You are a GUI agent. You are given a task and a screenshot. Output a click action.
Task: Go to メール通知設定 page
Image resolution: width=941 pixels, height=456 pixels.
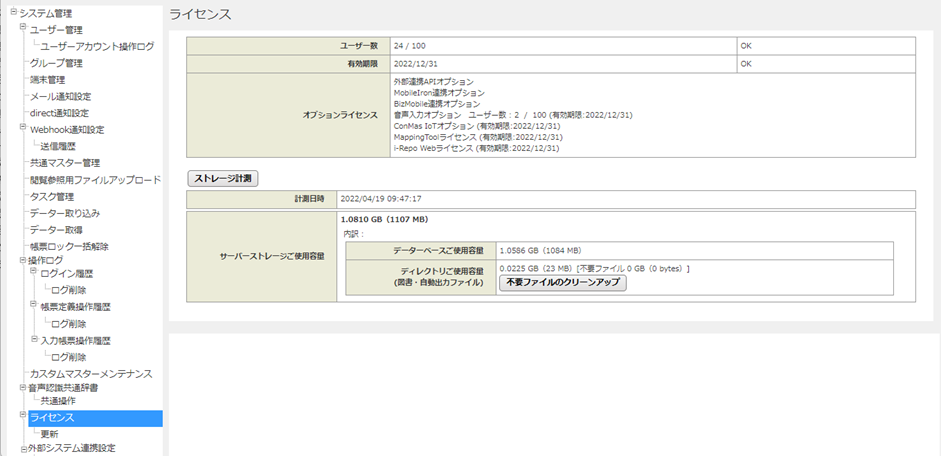pos(60,96)
